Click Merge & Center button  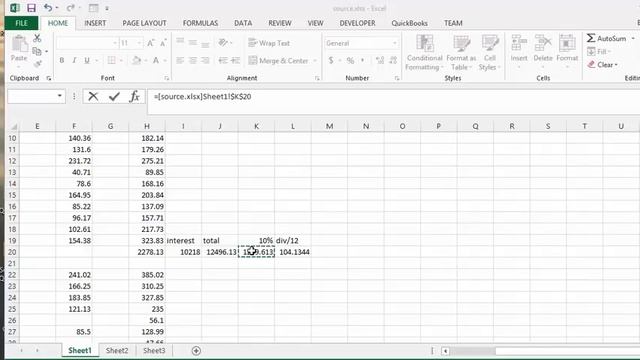click(x=278, y=60)
